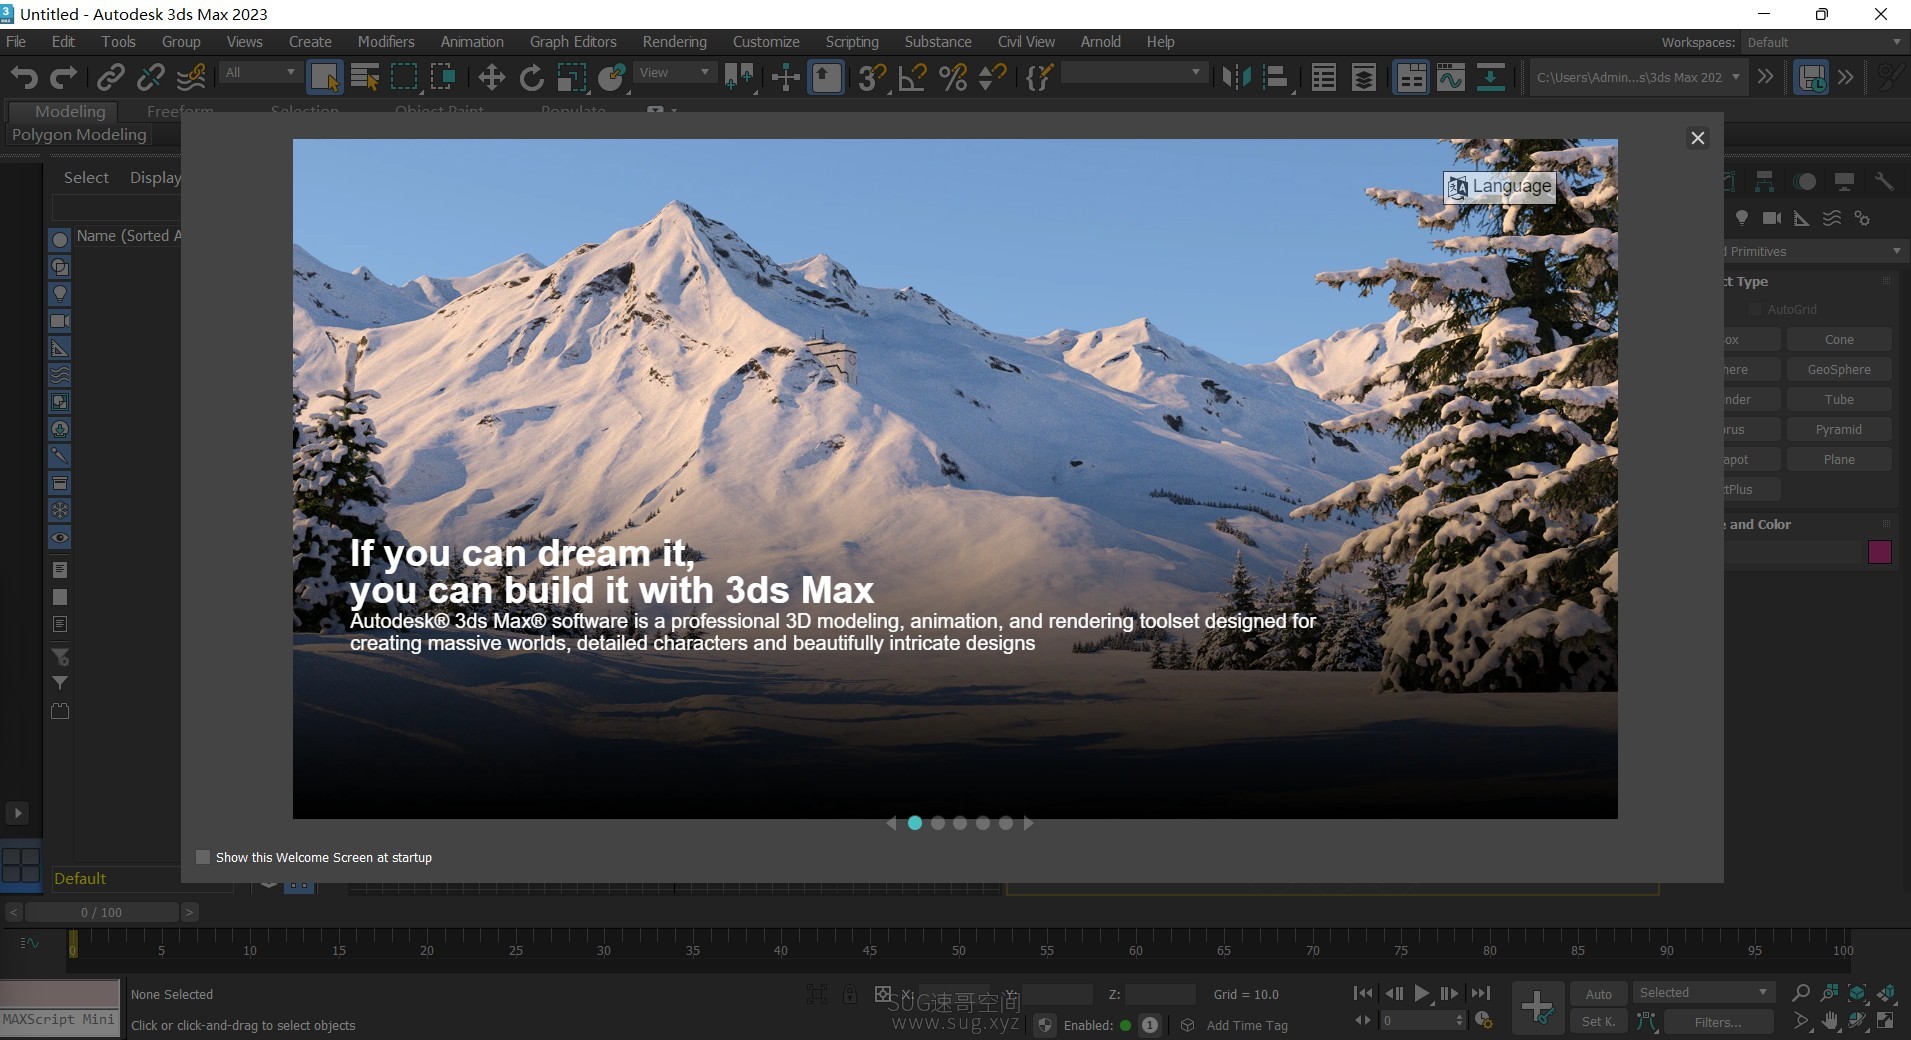
Task: Open the Workspaces Default dropdown
Action: [1823, 42]
